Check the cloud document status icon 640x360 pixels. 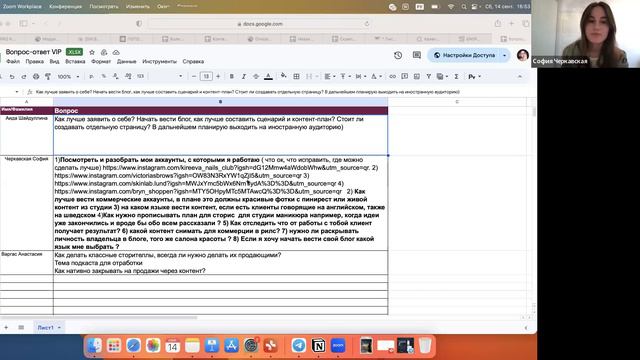pos(116,52)
